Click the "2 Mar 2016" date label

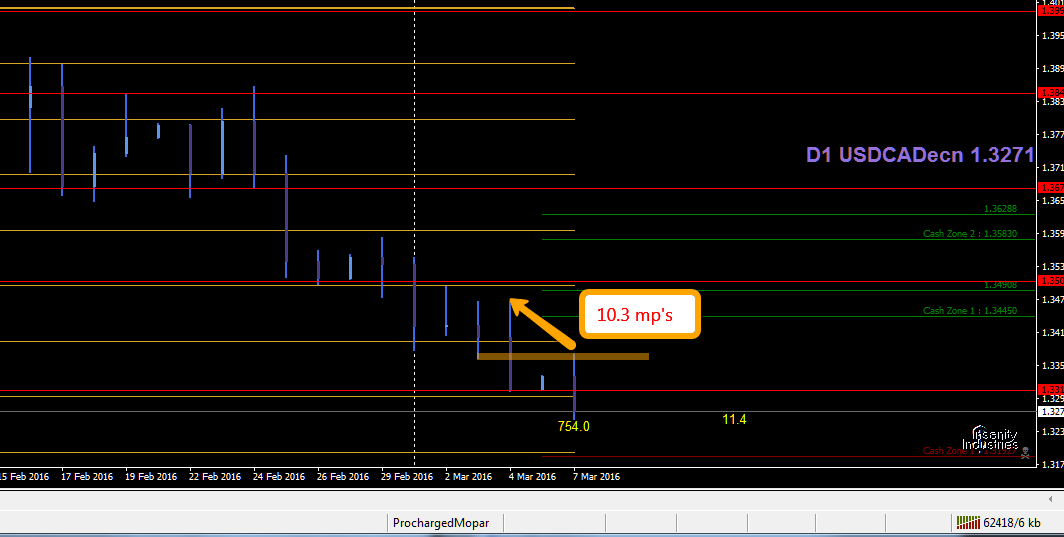pyautogui.click(x=468, y=477)
